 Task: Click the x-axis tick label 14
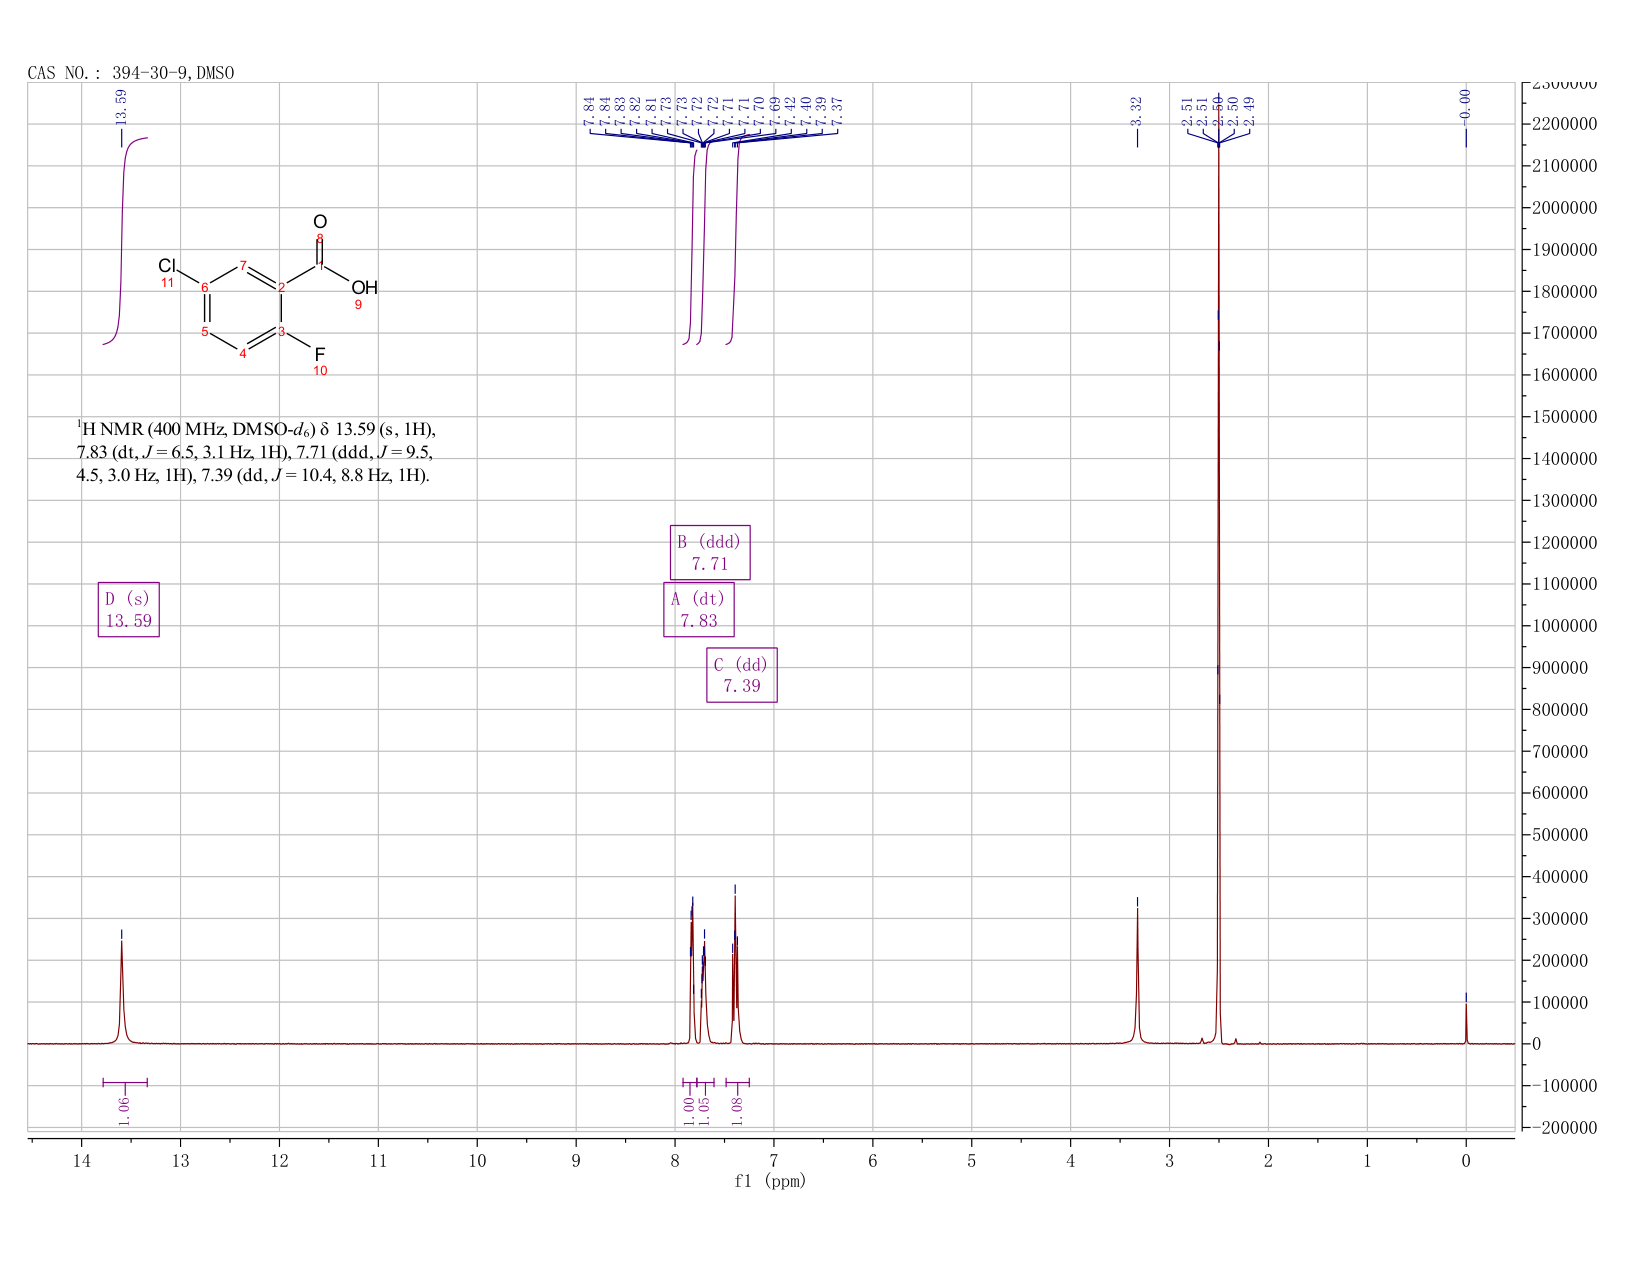click(81, 1160)
